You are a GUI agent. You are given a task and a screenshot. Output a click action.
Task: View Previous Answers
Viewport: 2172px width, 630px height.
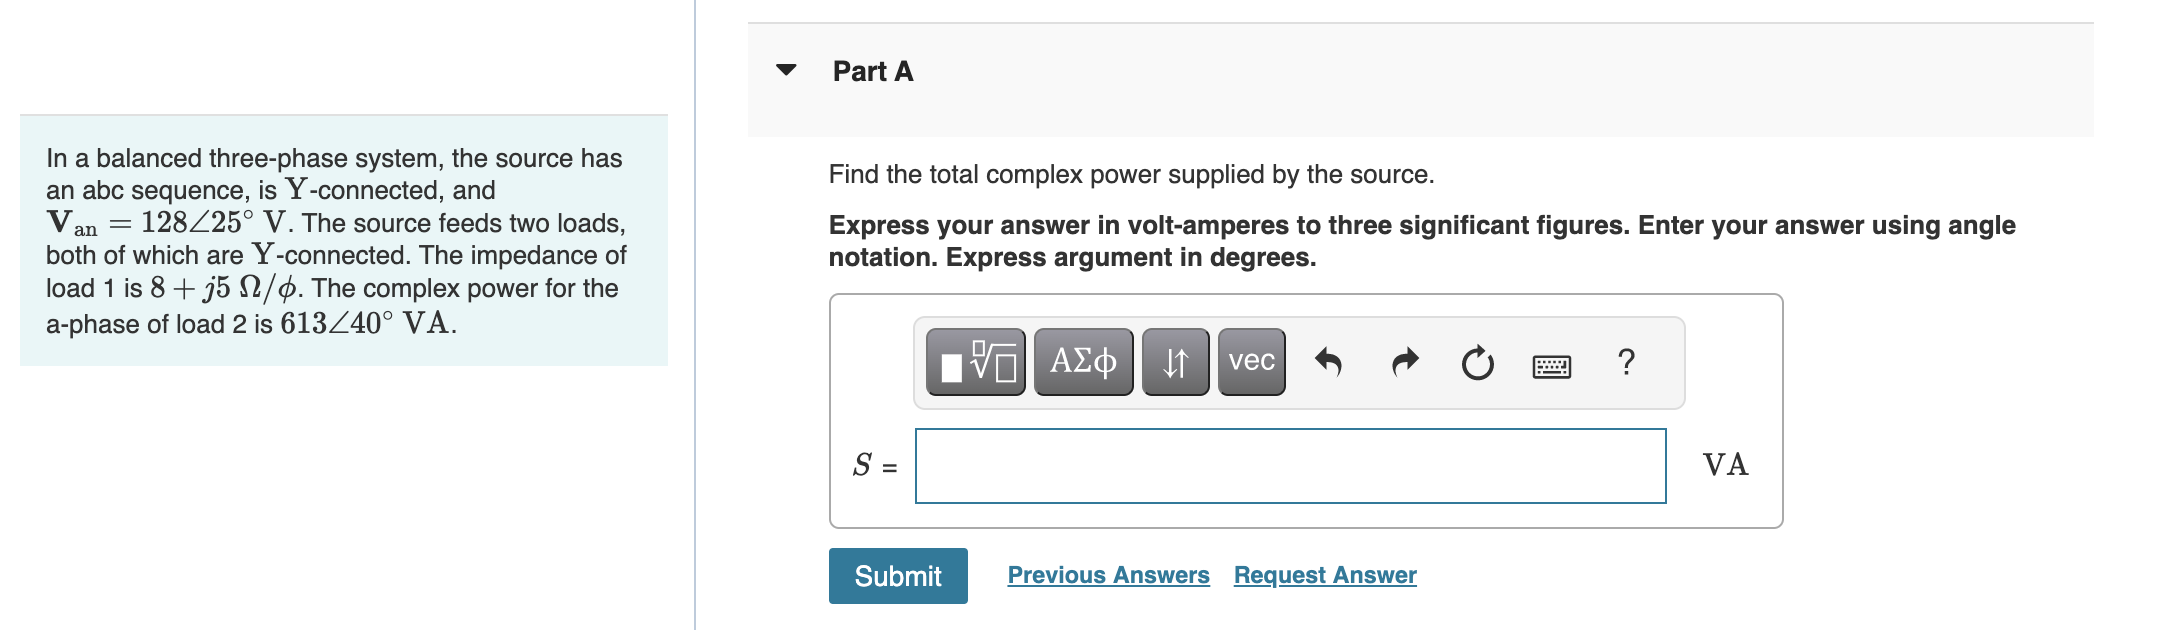coord(1109,575)
